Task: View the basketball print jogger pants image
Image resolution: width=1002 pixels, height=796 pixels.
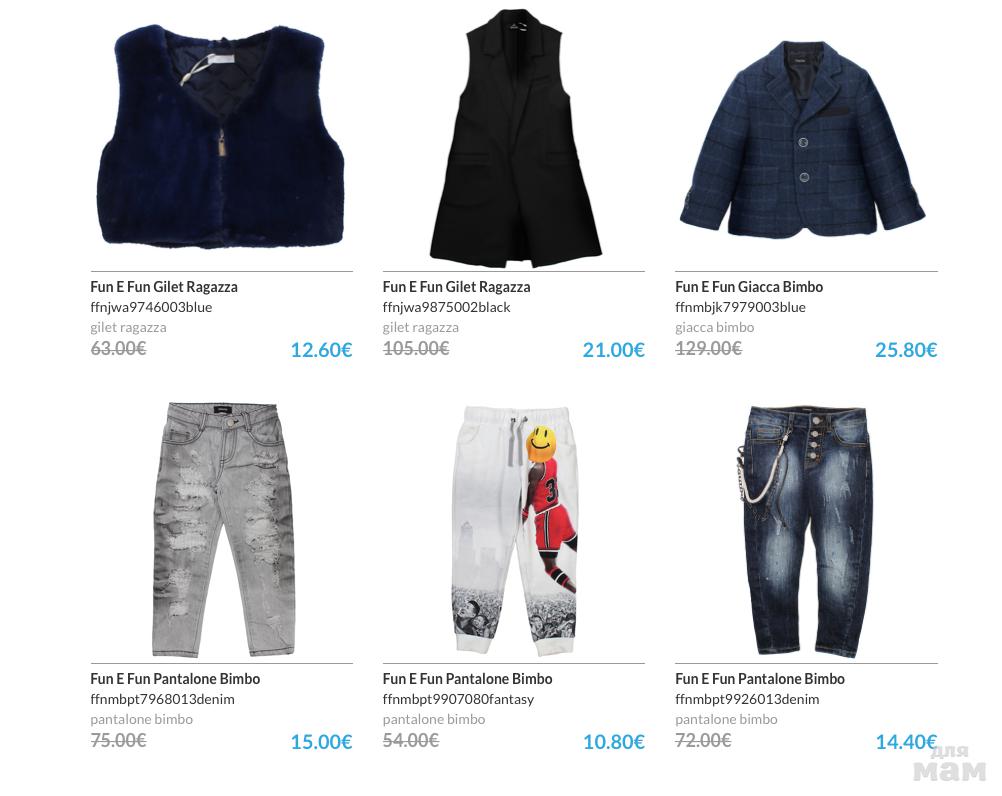Action: point(514,531)
